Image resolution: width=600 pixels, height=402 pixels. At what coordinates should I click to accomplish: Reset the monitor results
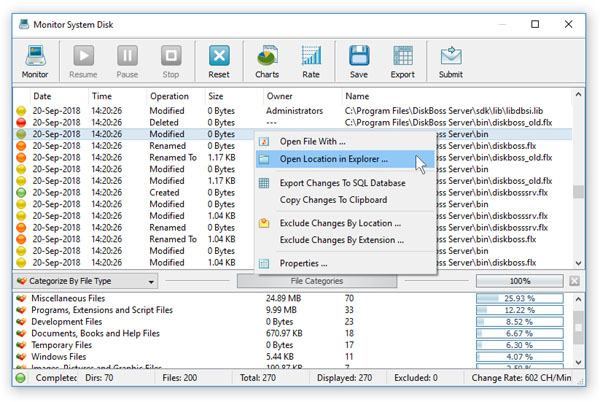(219, 61)
